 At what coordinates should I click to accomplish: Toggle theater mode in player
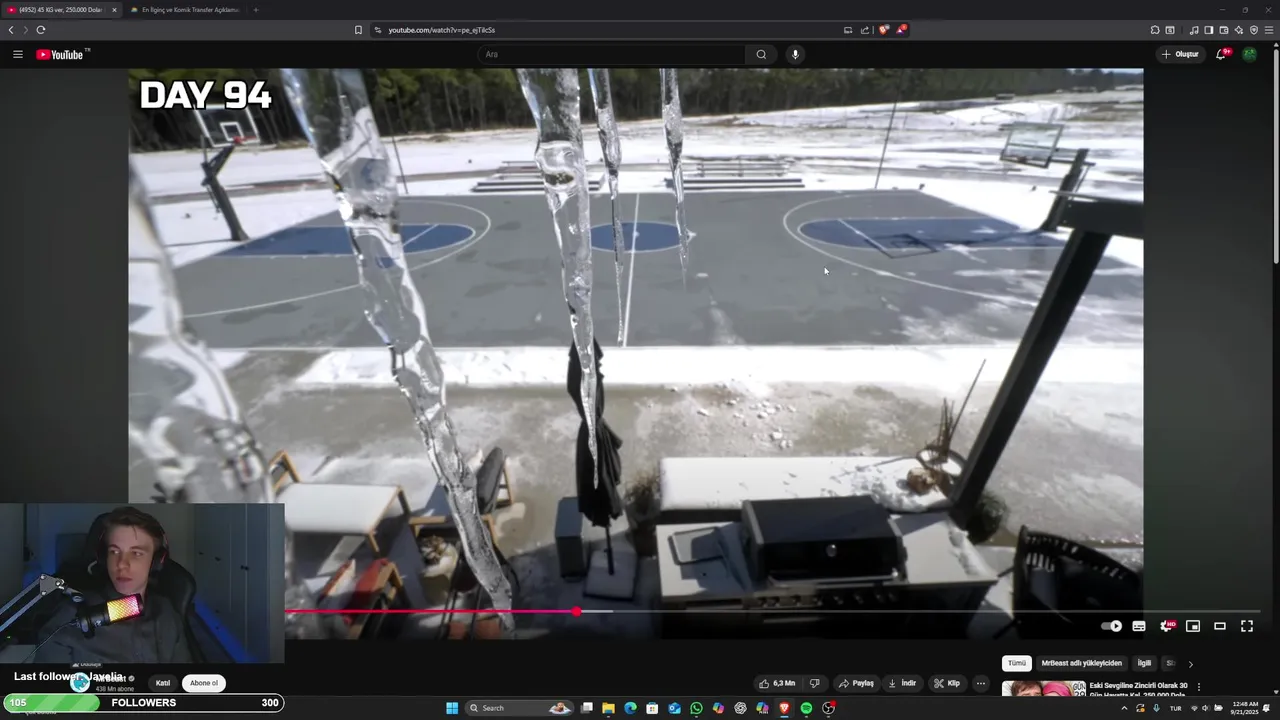point(1220,626)
